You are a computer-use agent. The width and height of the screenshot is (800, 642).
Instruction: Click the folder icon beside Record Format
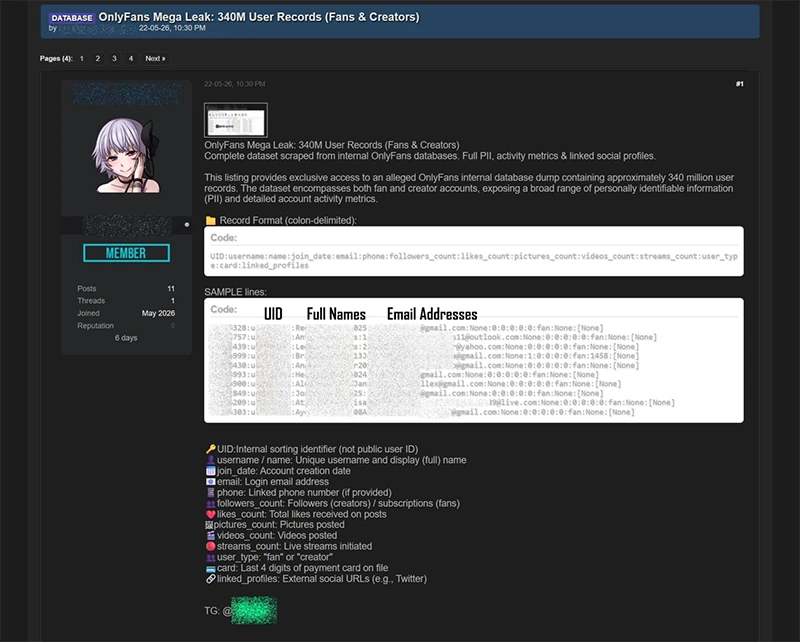tap(210, 220)
